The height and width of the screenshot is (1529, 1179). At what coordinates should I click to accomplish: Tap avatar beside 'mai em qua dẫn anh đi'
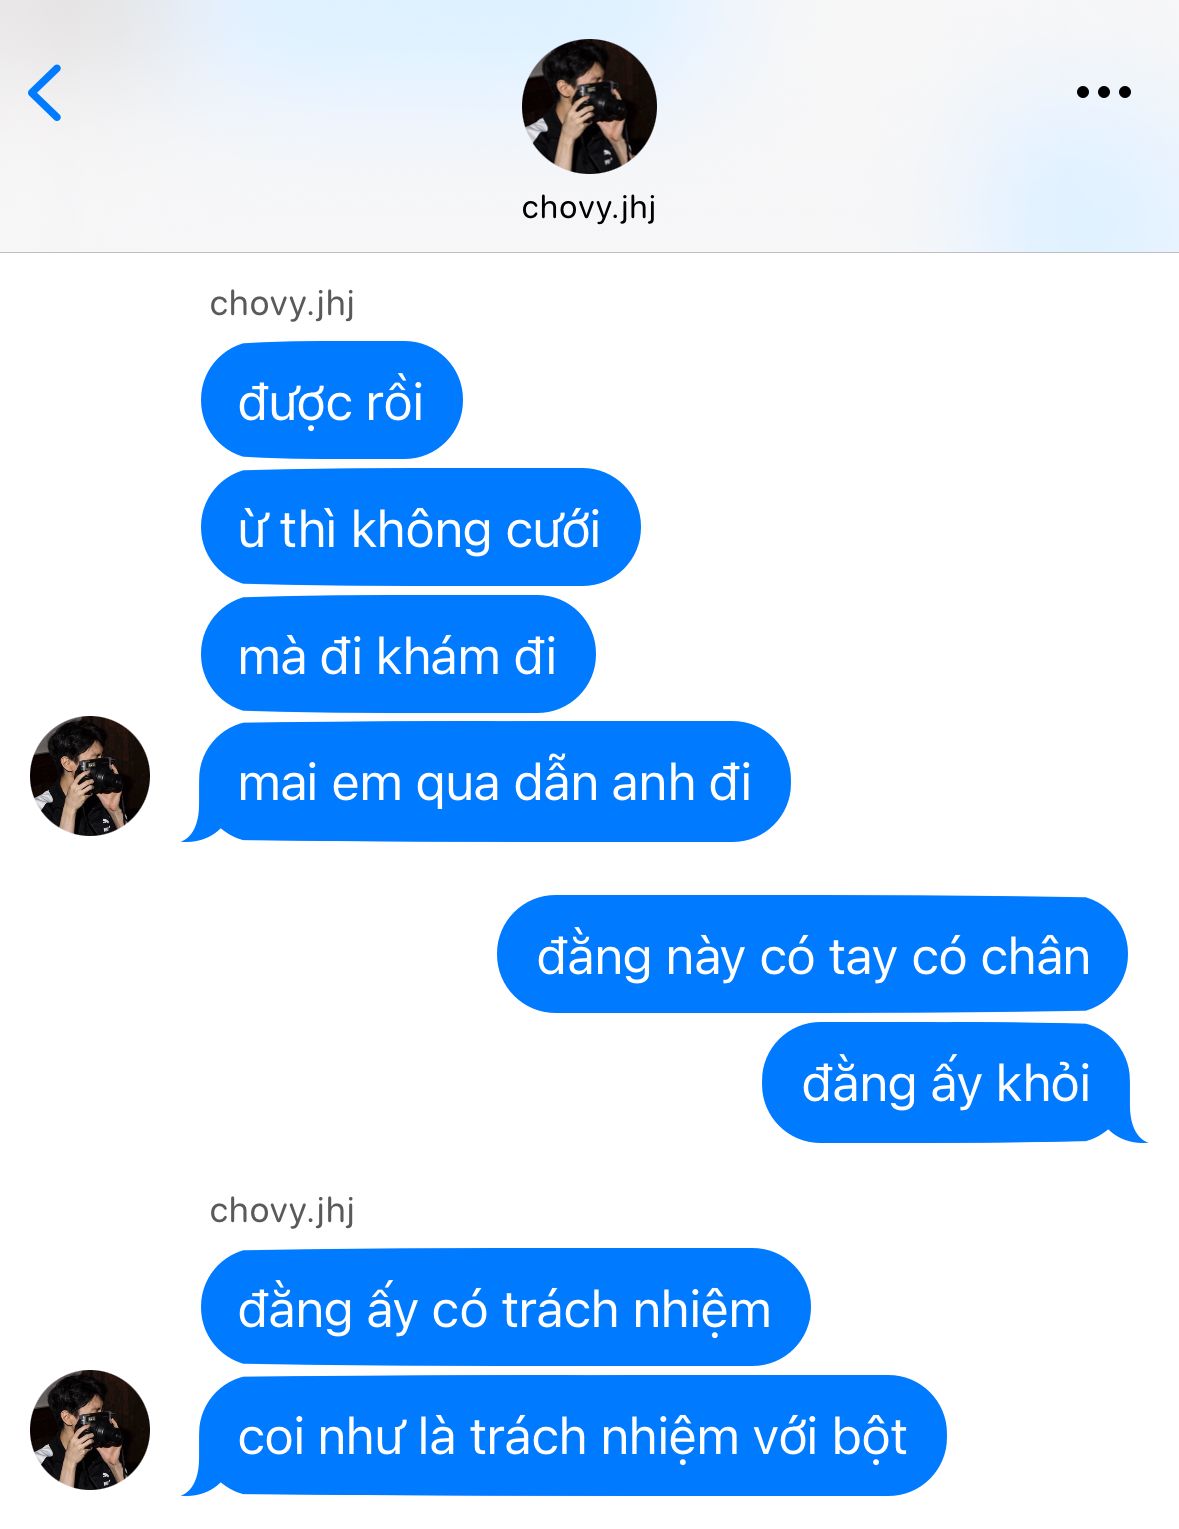[x=90, y=776]
